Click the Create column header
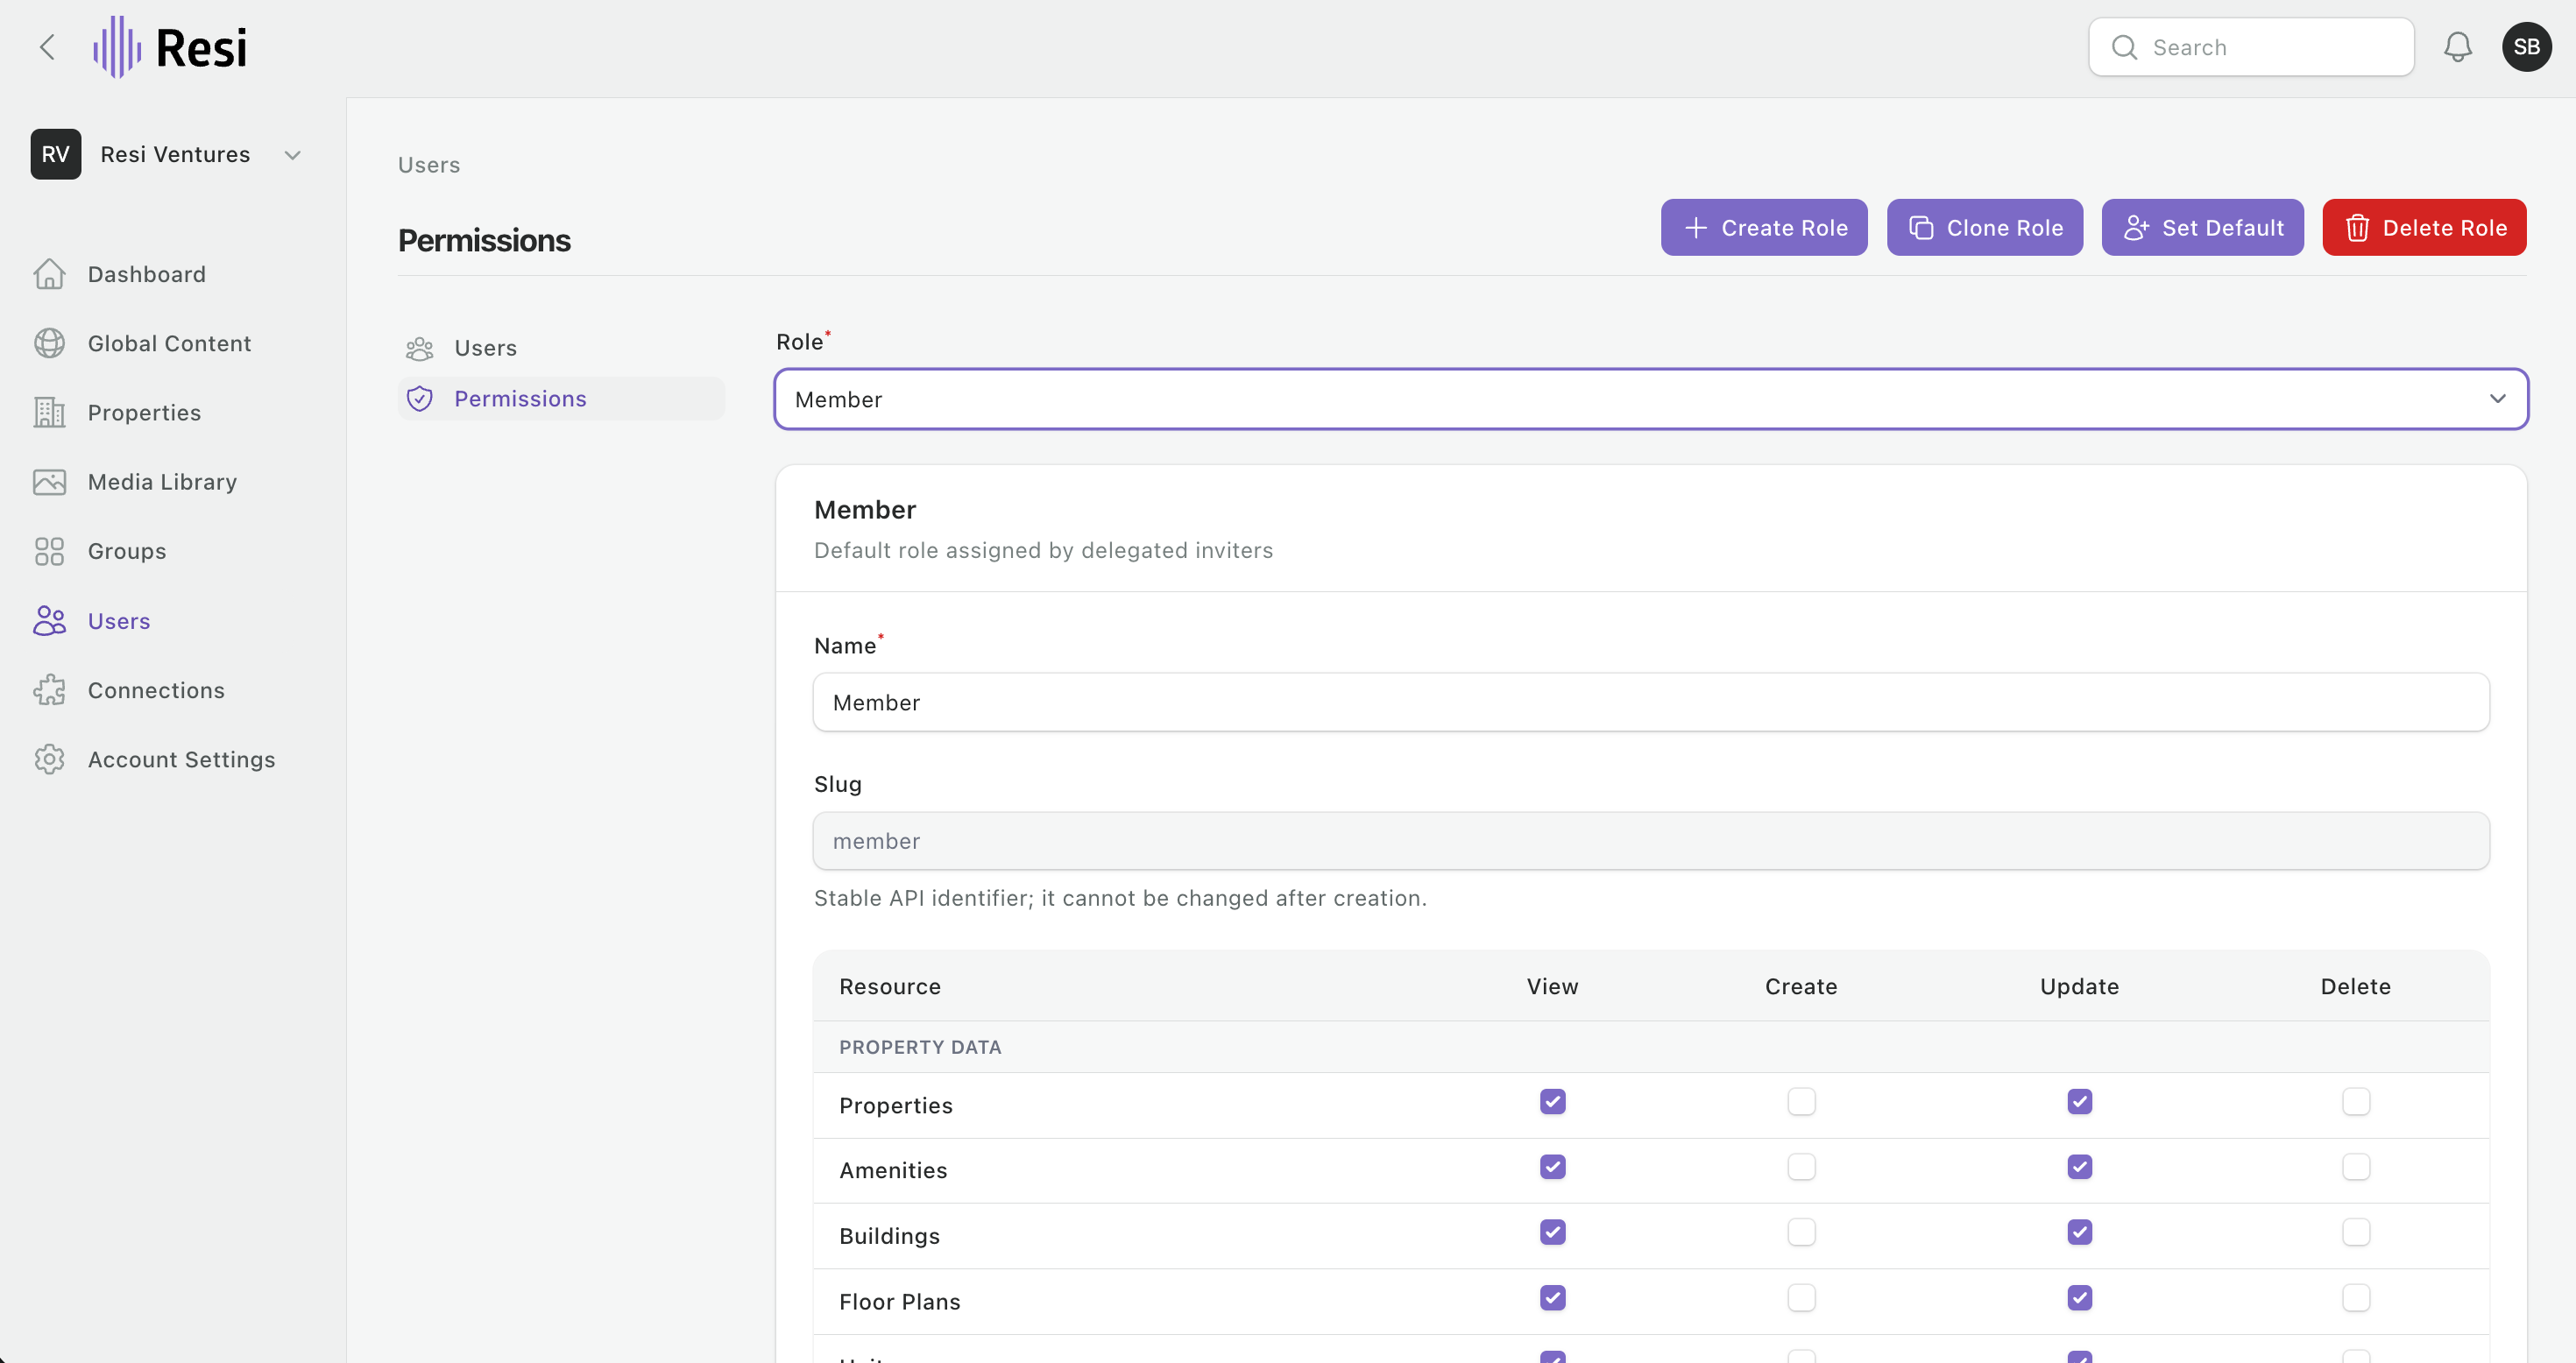The width and height of the screenshot is (2576, 1363). [x=1801, y=986]
